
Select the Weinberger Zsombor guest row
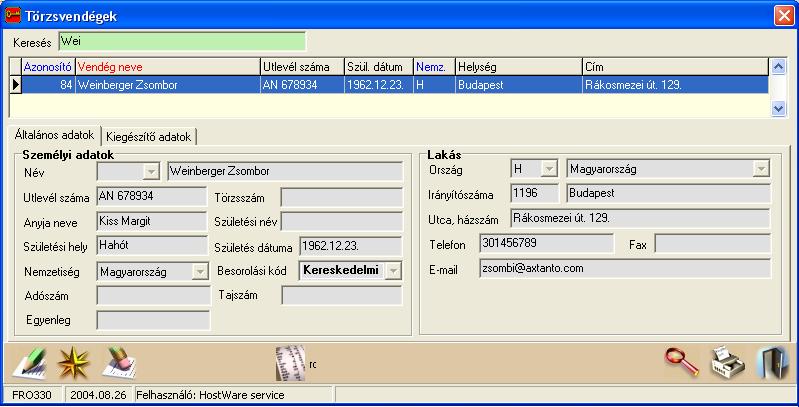click(395, 85)
